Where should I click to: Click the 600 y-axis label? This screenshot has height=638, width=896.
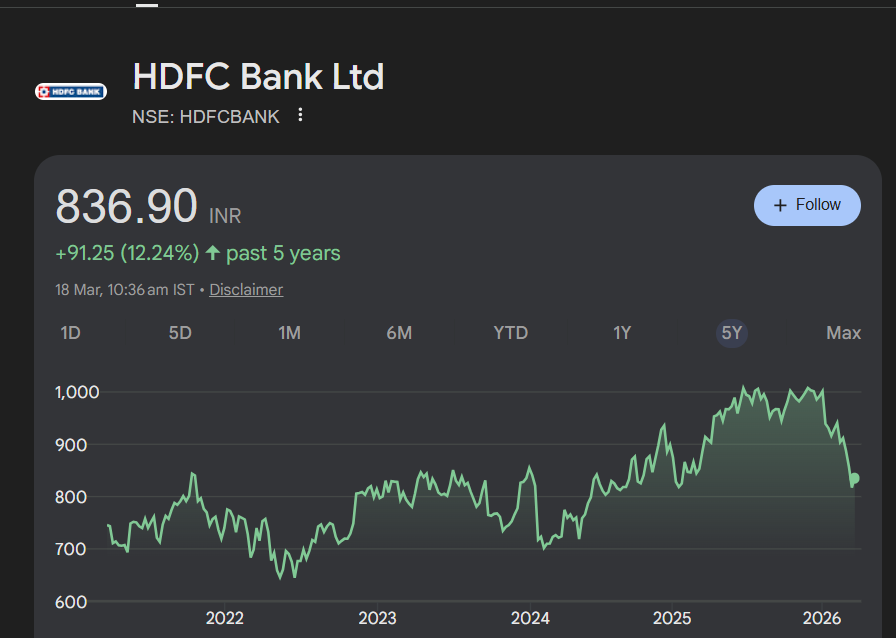(x=71, y=602)
